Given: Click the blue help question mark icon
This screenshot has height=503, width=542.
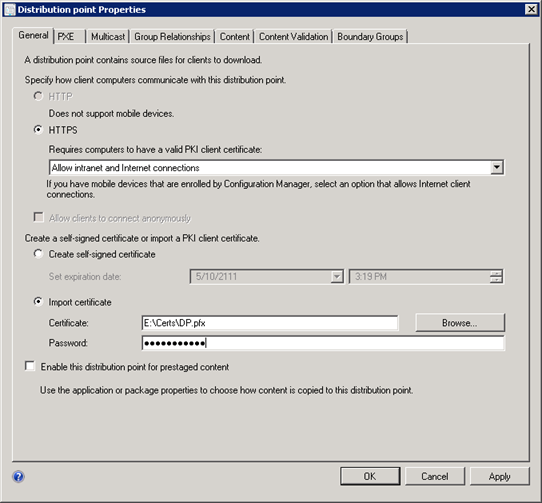Looking at the screenshot, I should 18,477.
